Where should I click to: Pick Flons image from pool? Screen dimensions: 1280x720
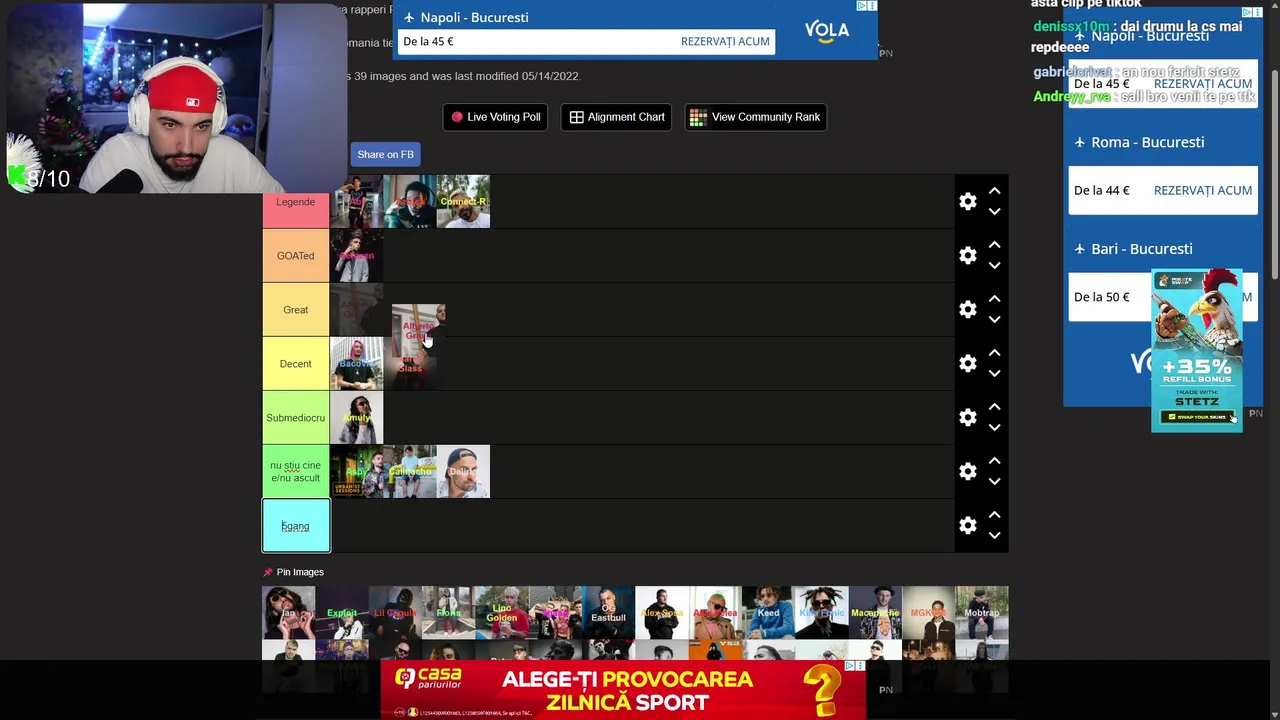coord(448,613)
